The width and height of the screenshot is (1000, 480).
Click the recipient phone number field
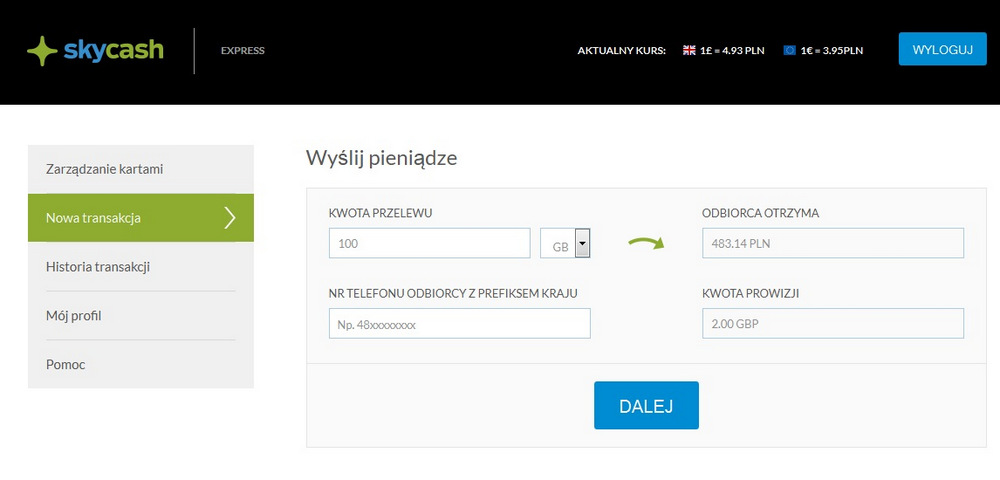tap(459, 324)
